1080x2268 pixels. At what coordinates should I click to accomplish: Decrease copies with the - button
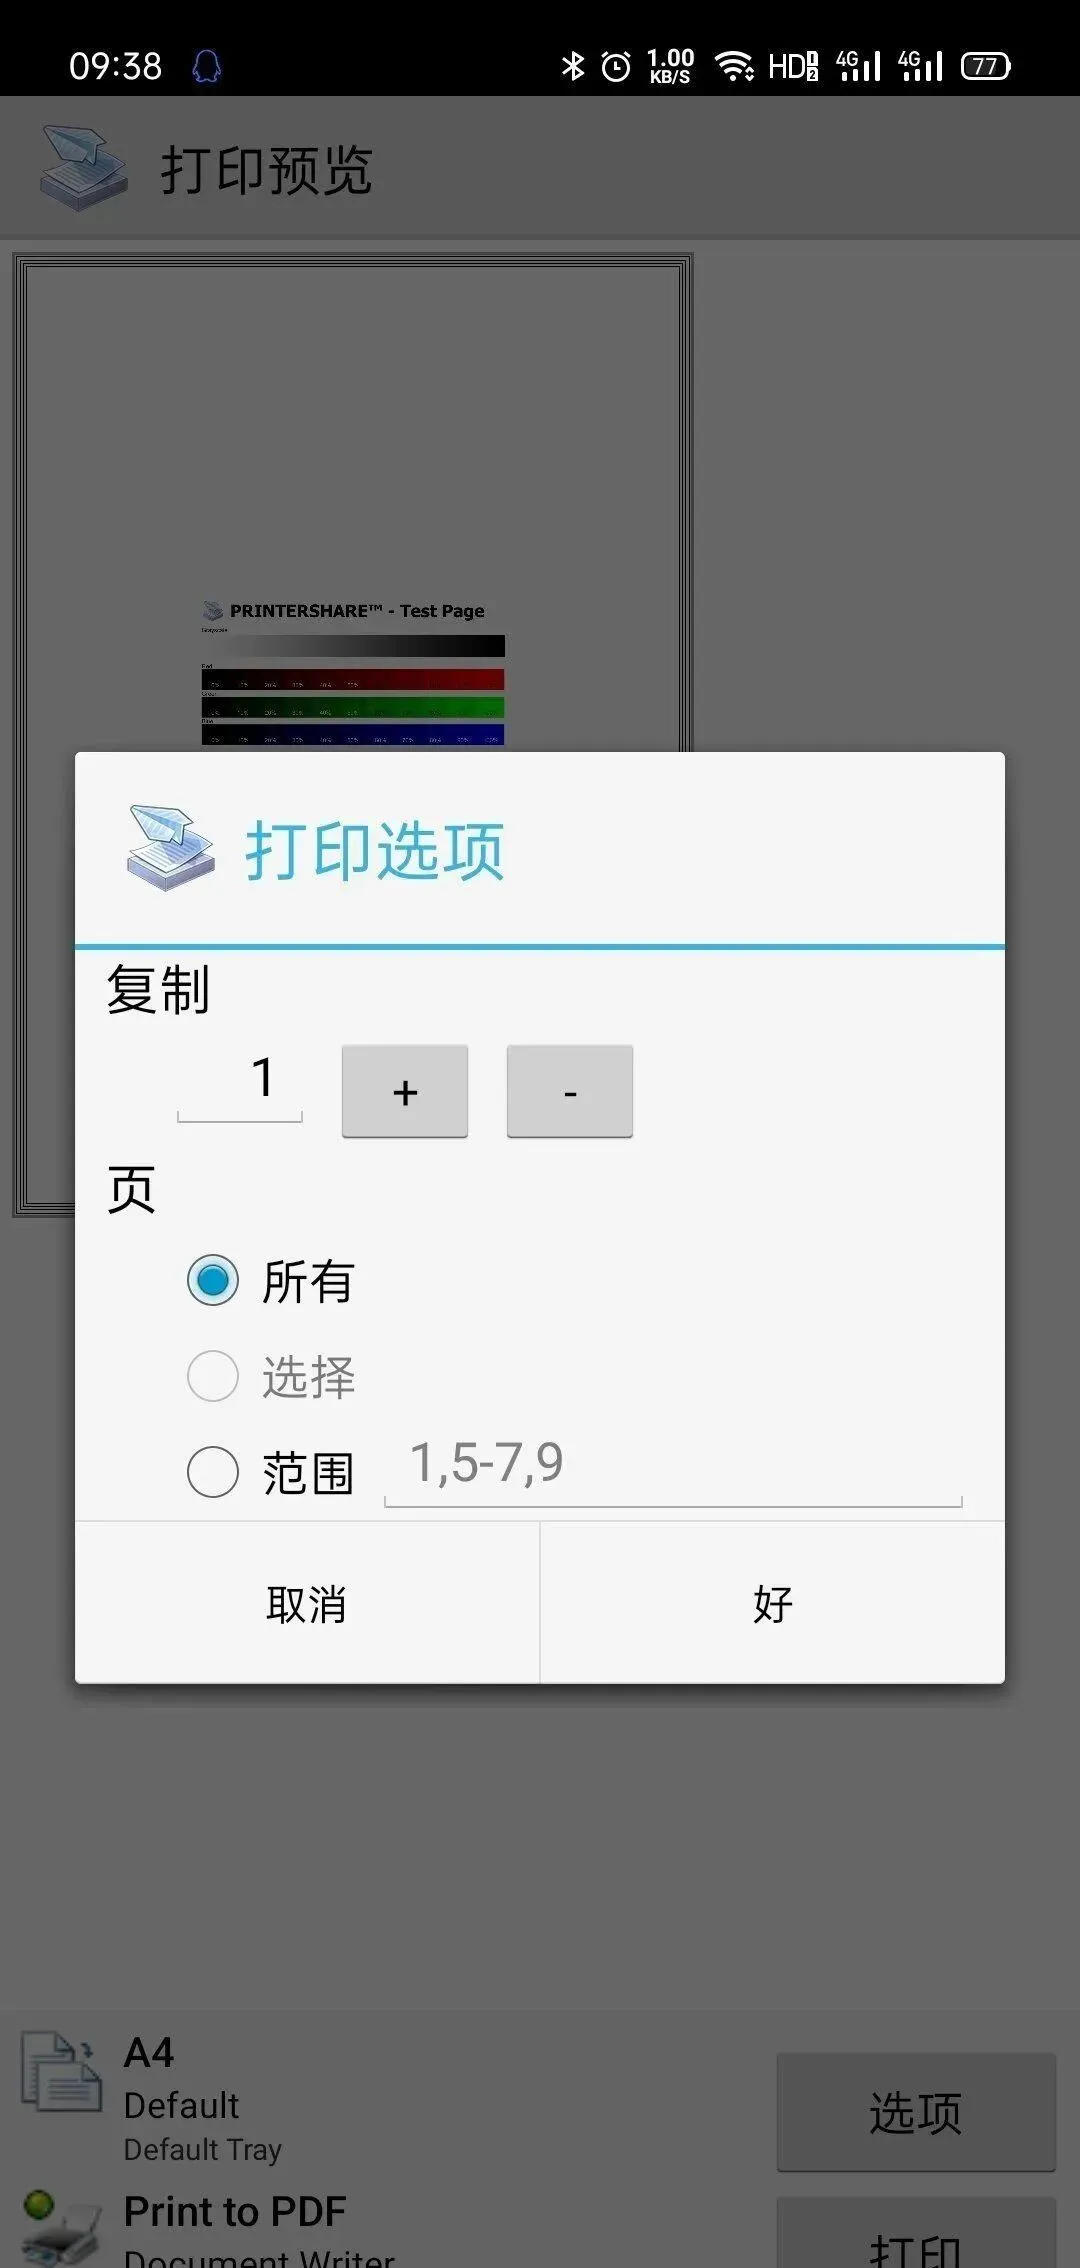coord(570,1091)
